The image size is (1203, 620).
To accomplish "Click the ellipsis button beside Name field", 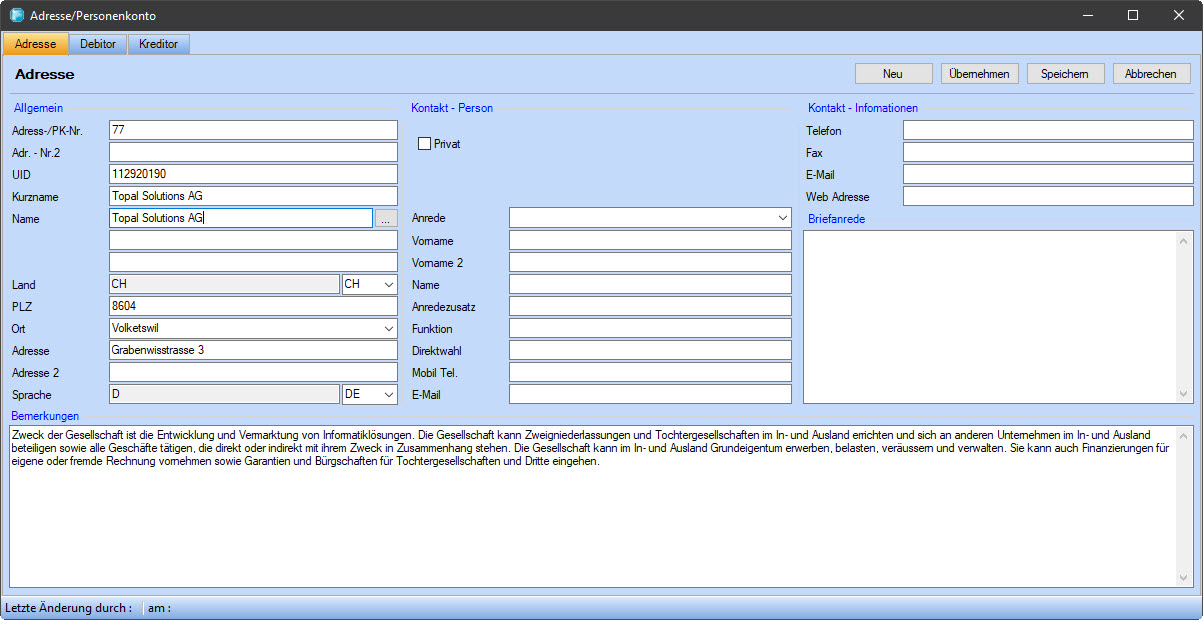I will [386, 218].
